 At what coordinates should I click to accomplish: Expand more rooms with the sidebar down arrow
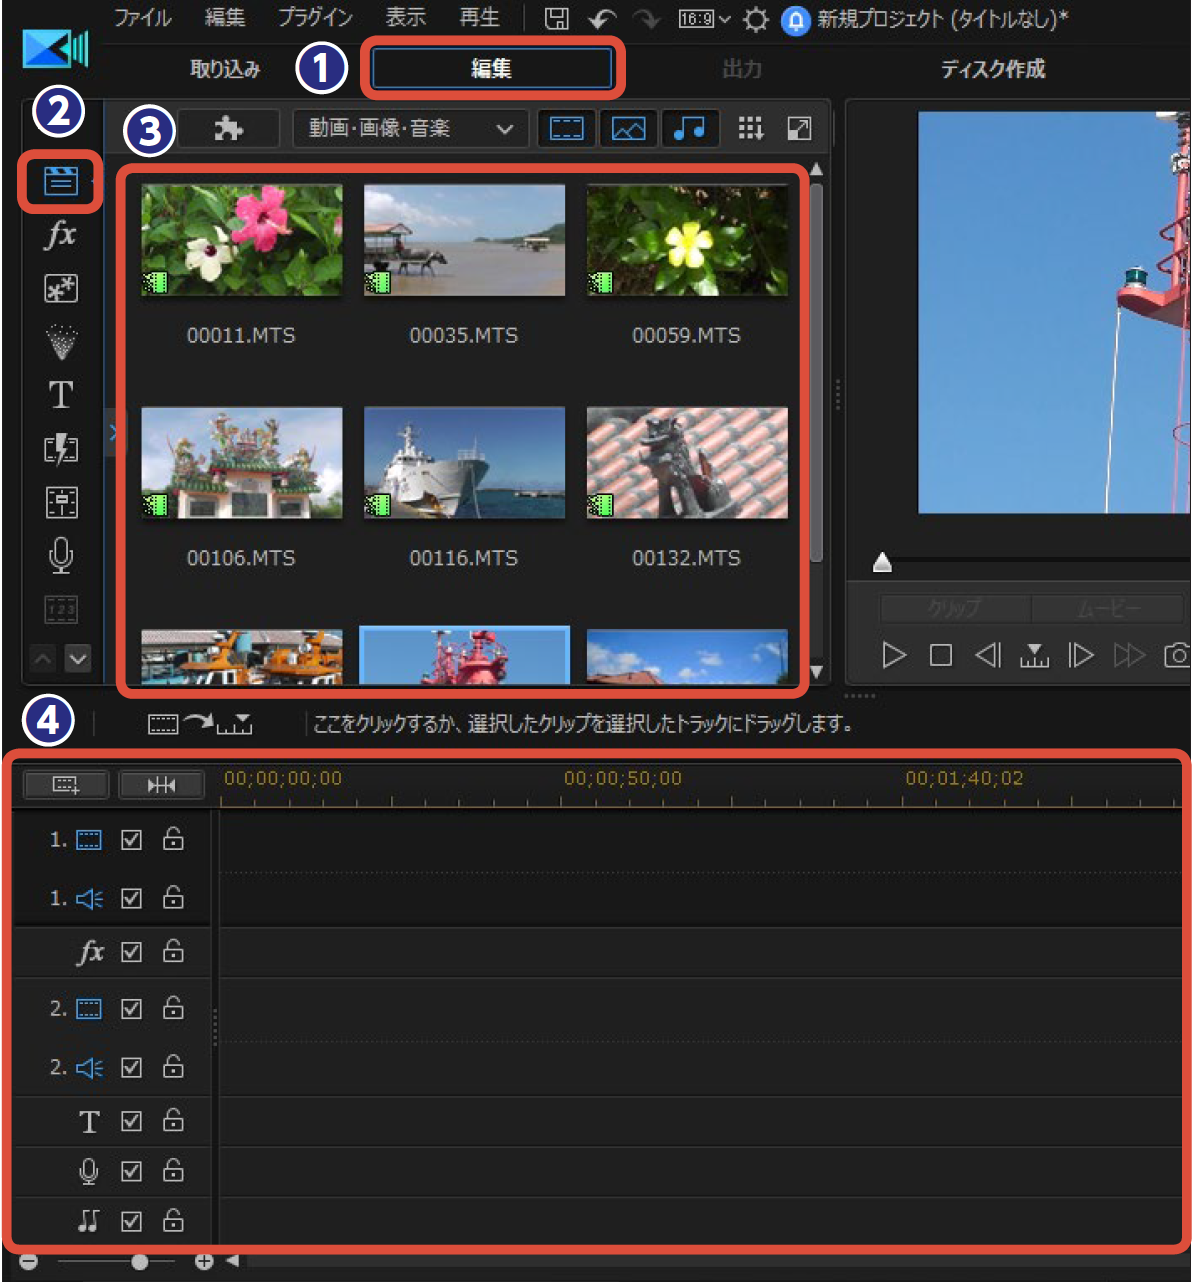point(77,658)
